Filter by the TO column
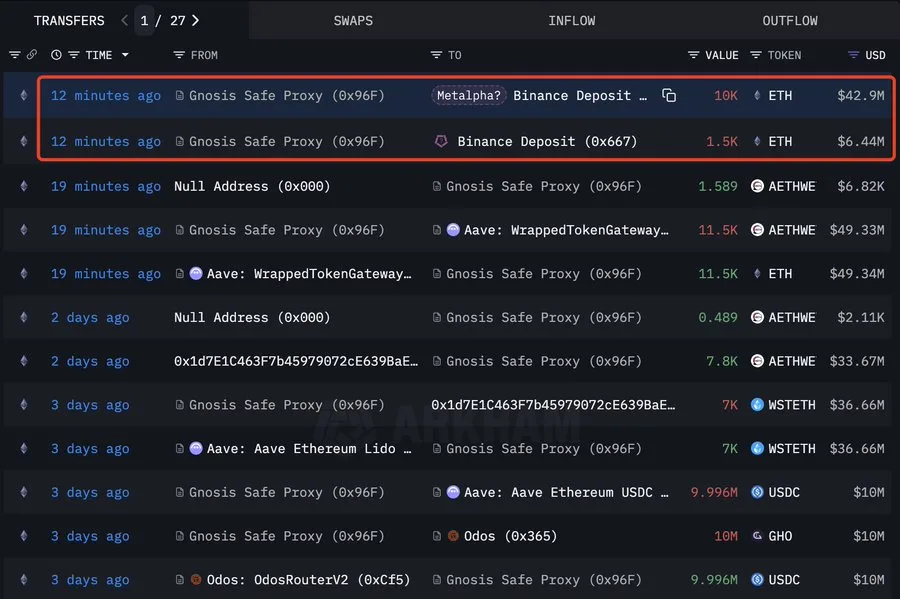The image size is (900, 599). [436, 55]
